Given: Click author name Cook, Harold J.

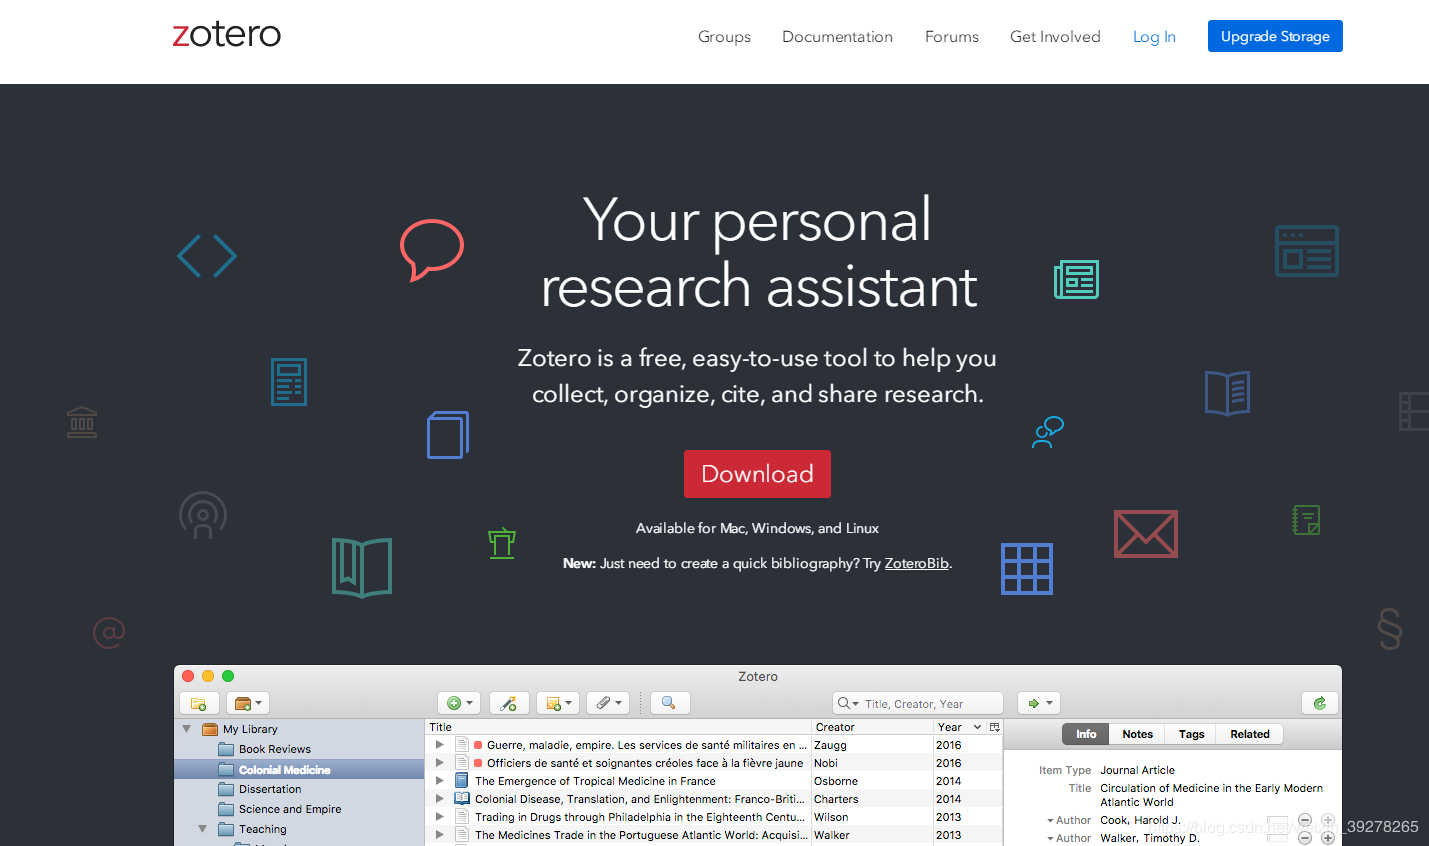Looking at the screenshot, I should (1140, 820).
